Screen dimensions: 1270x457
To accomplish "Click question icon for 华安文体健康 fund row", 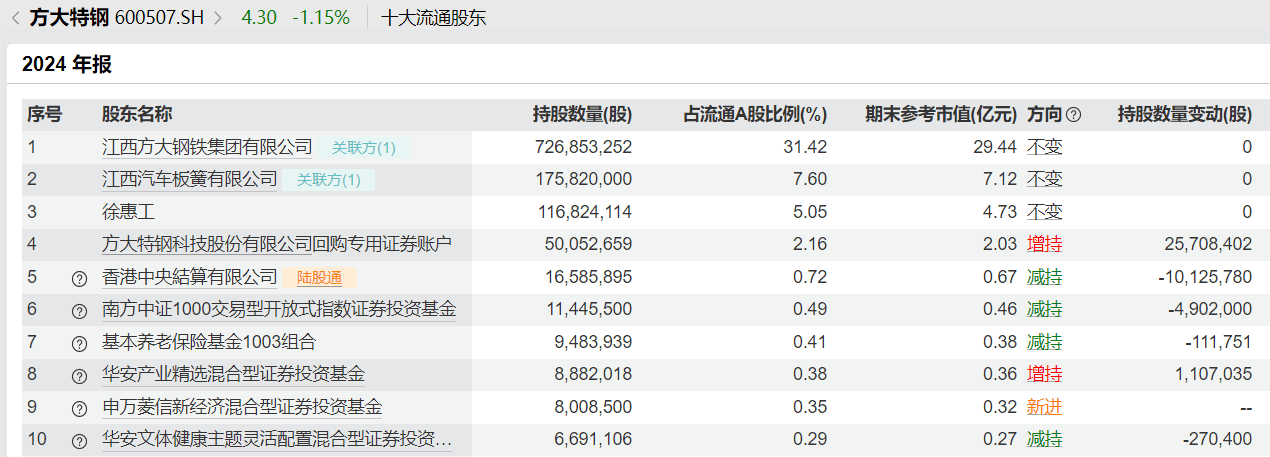I will (x=80, y=440).
